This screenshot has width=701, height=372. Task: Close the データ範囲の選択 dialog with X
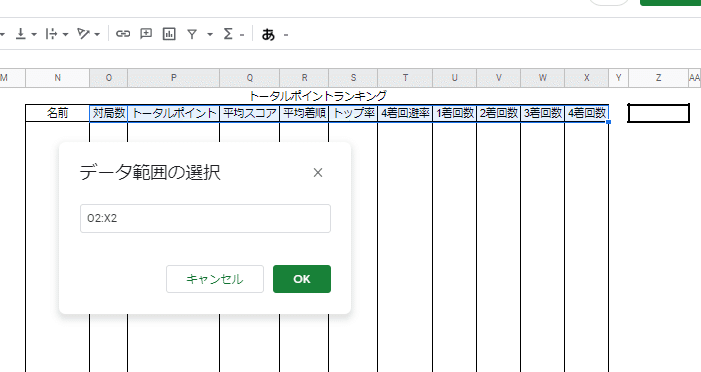[318, 173]
